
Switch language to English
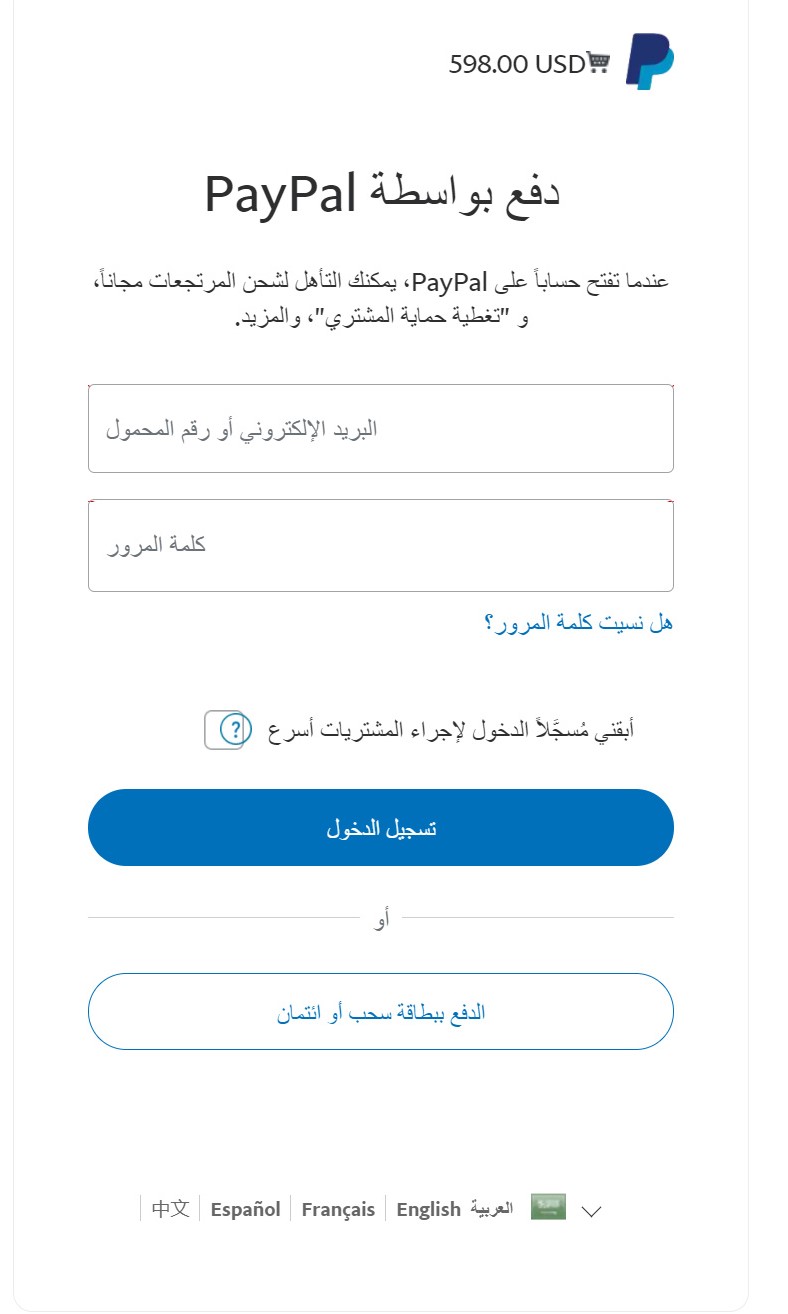click(x=428, y=1209)
